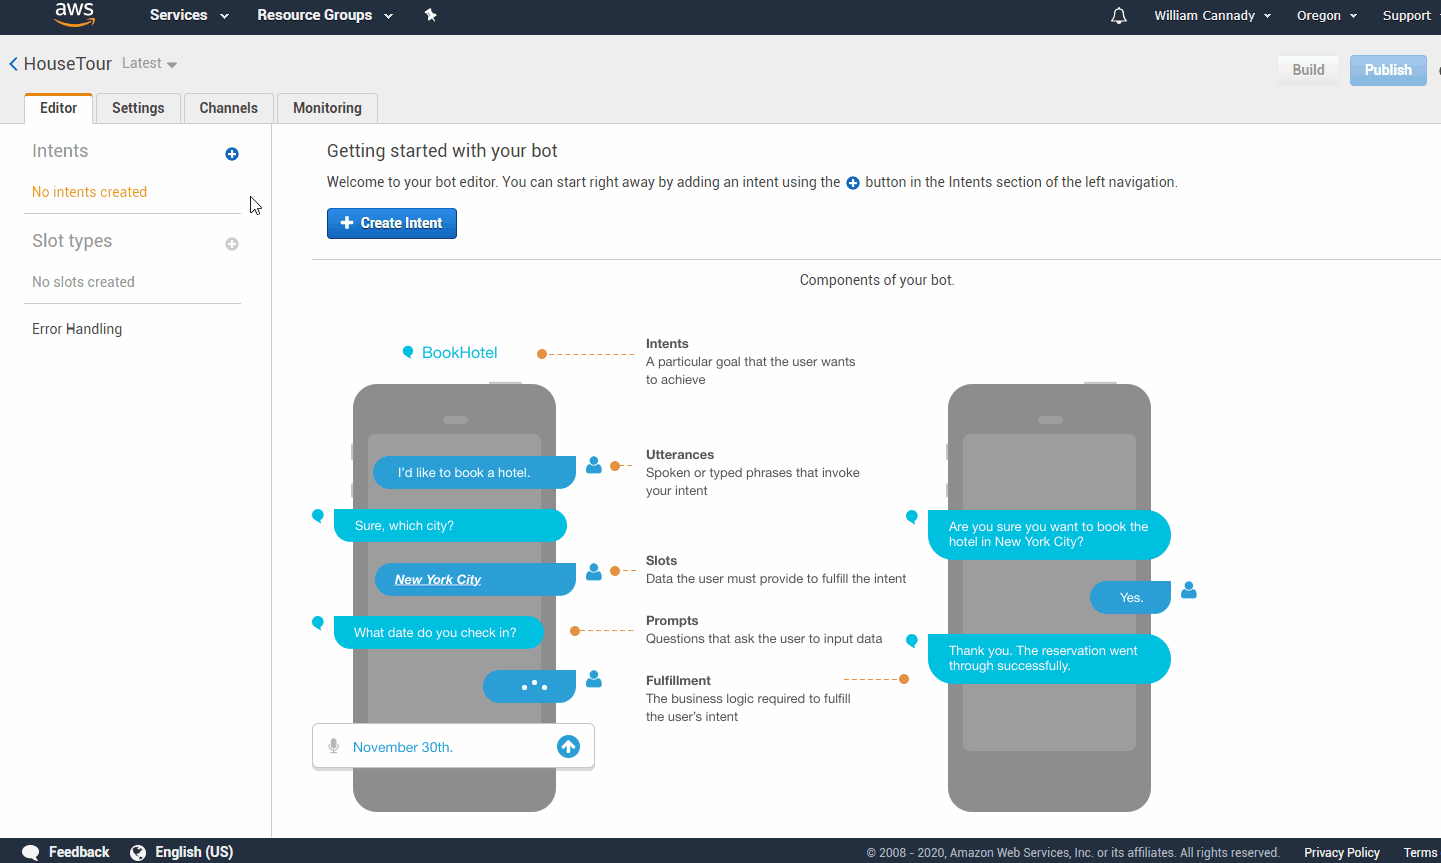This screenshot has height=863, width=1441.
Task: Click the microphone icon in the input box
Action: pos(334,746)
